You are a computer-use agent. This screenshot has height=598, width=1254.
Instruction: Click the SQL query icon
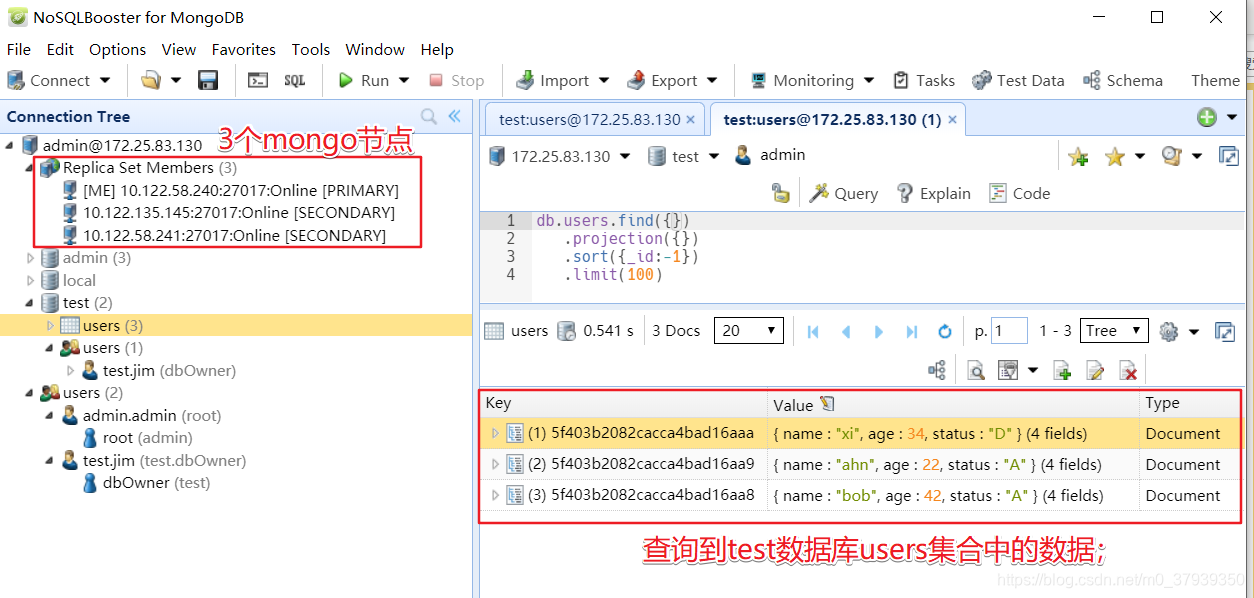click(x=295, y=80)
